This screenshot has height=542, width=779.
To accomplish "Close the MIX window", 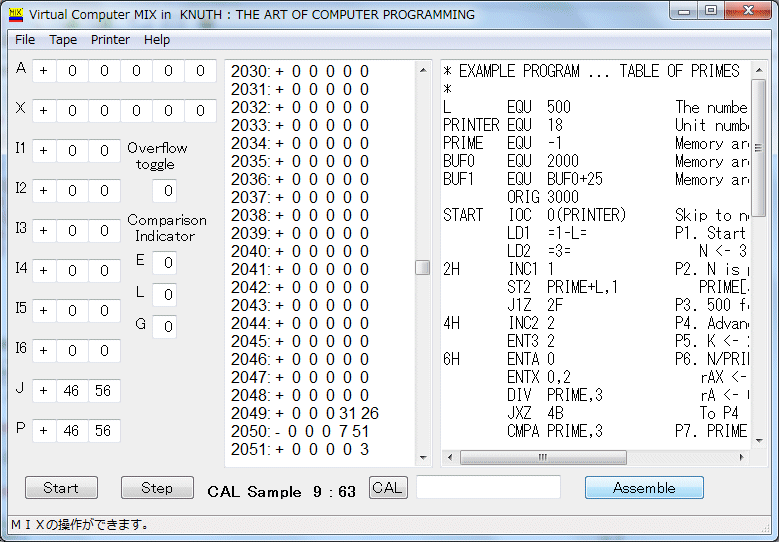I will 748,11.
